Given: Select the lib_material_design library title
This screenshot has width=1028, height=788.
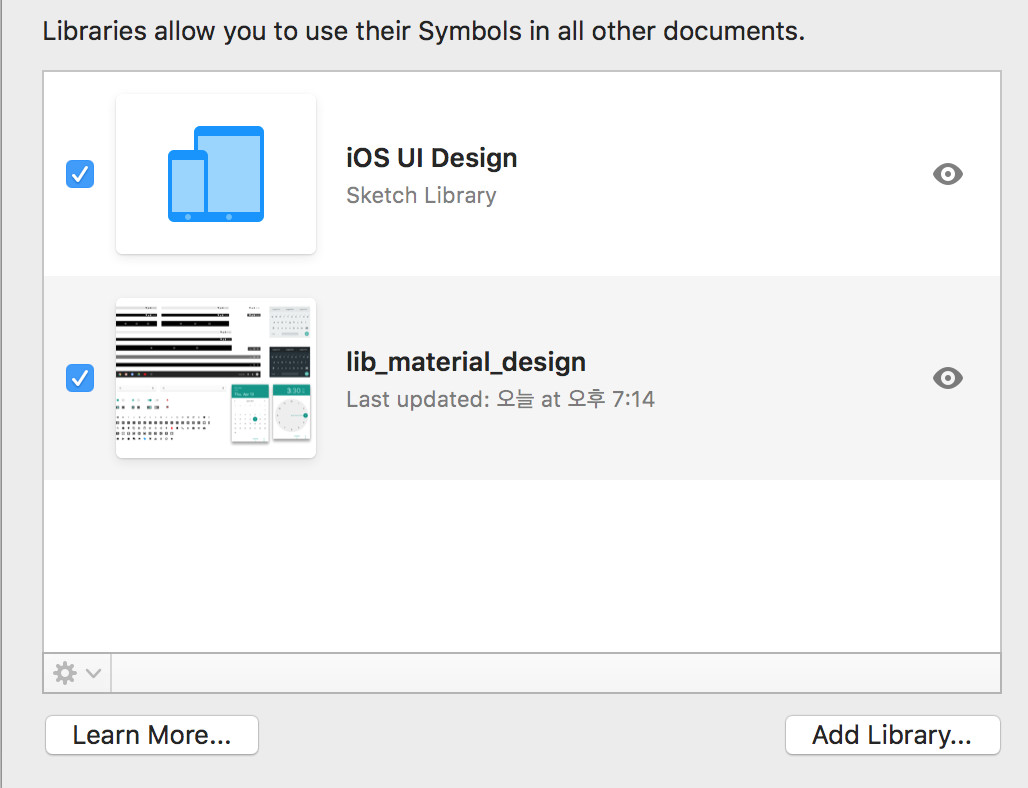Looking at the screenshot, I should [x=466, y=361].
